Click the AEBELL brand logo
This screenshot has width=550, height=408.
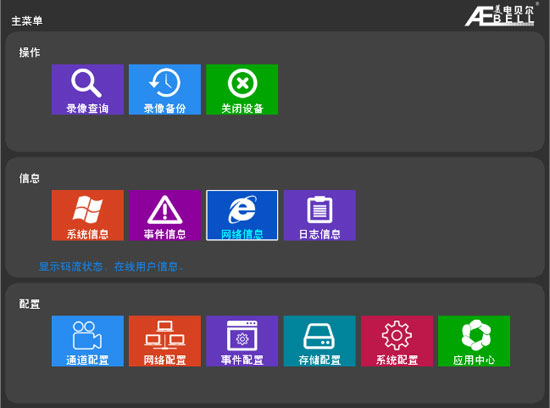coord(501,15)
